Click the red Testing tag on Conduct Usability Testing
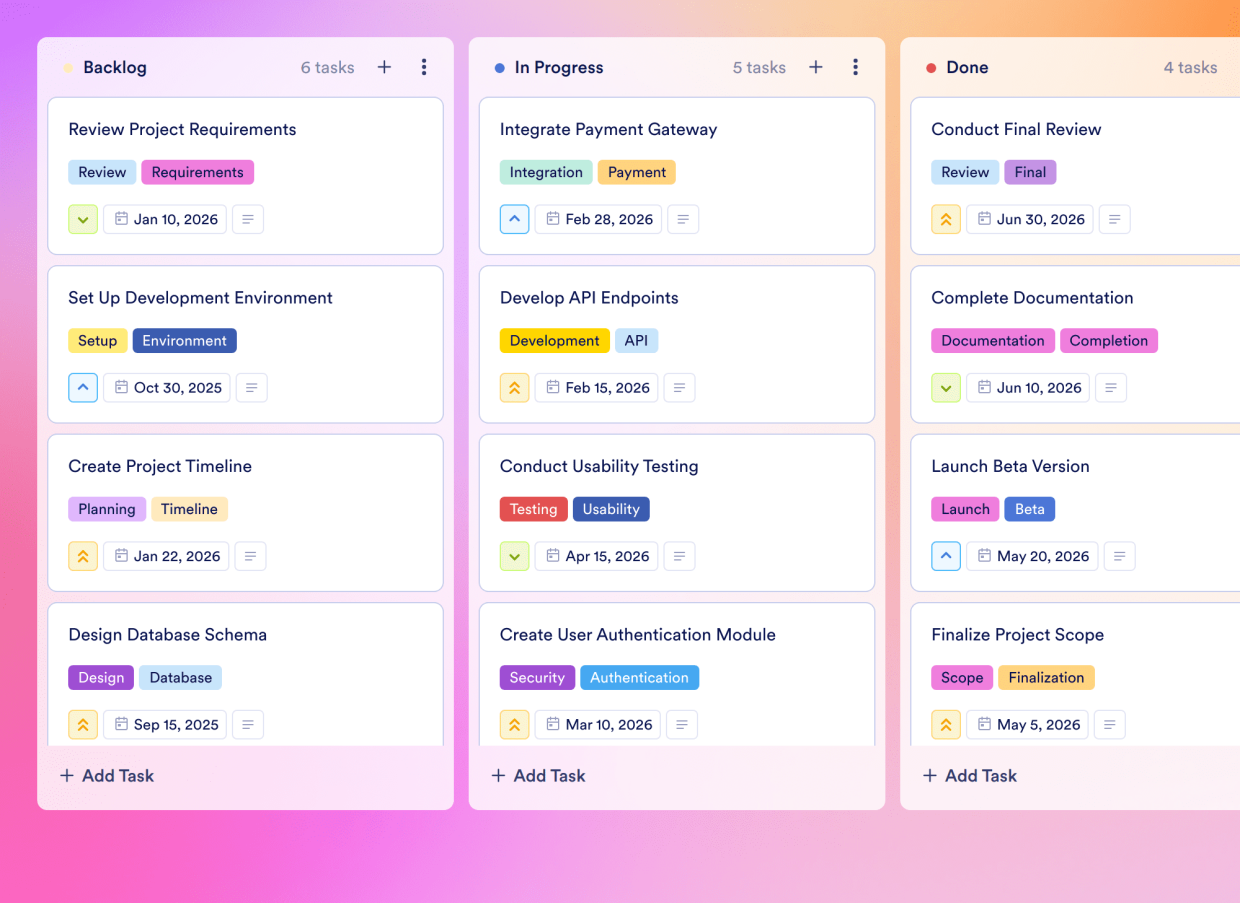Image resolution: width=1240 pixels, height=903 pixels. point(533,509)
